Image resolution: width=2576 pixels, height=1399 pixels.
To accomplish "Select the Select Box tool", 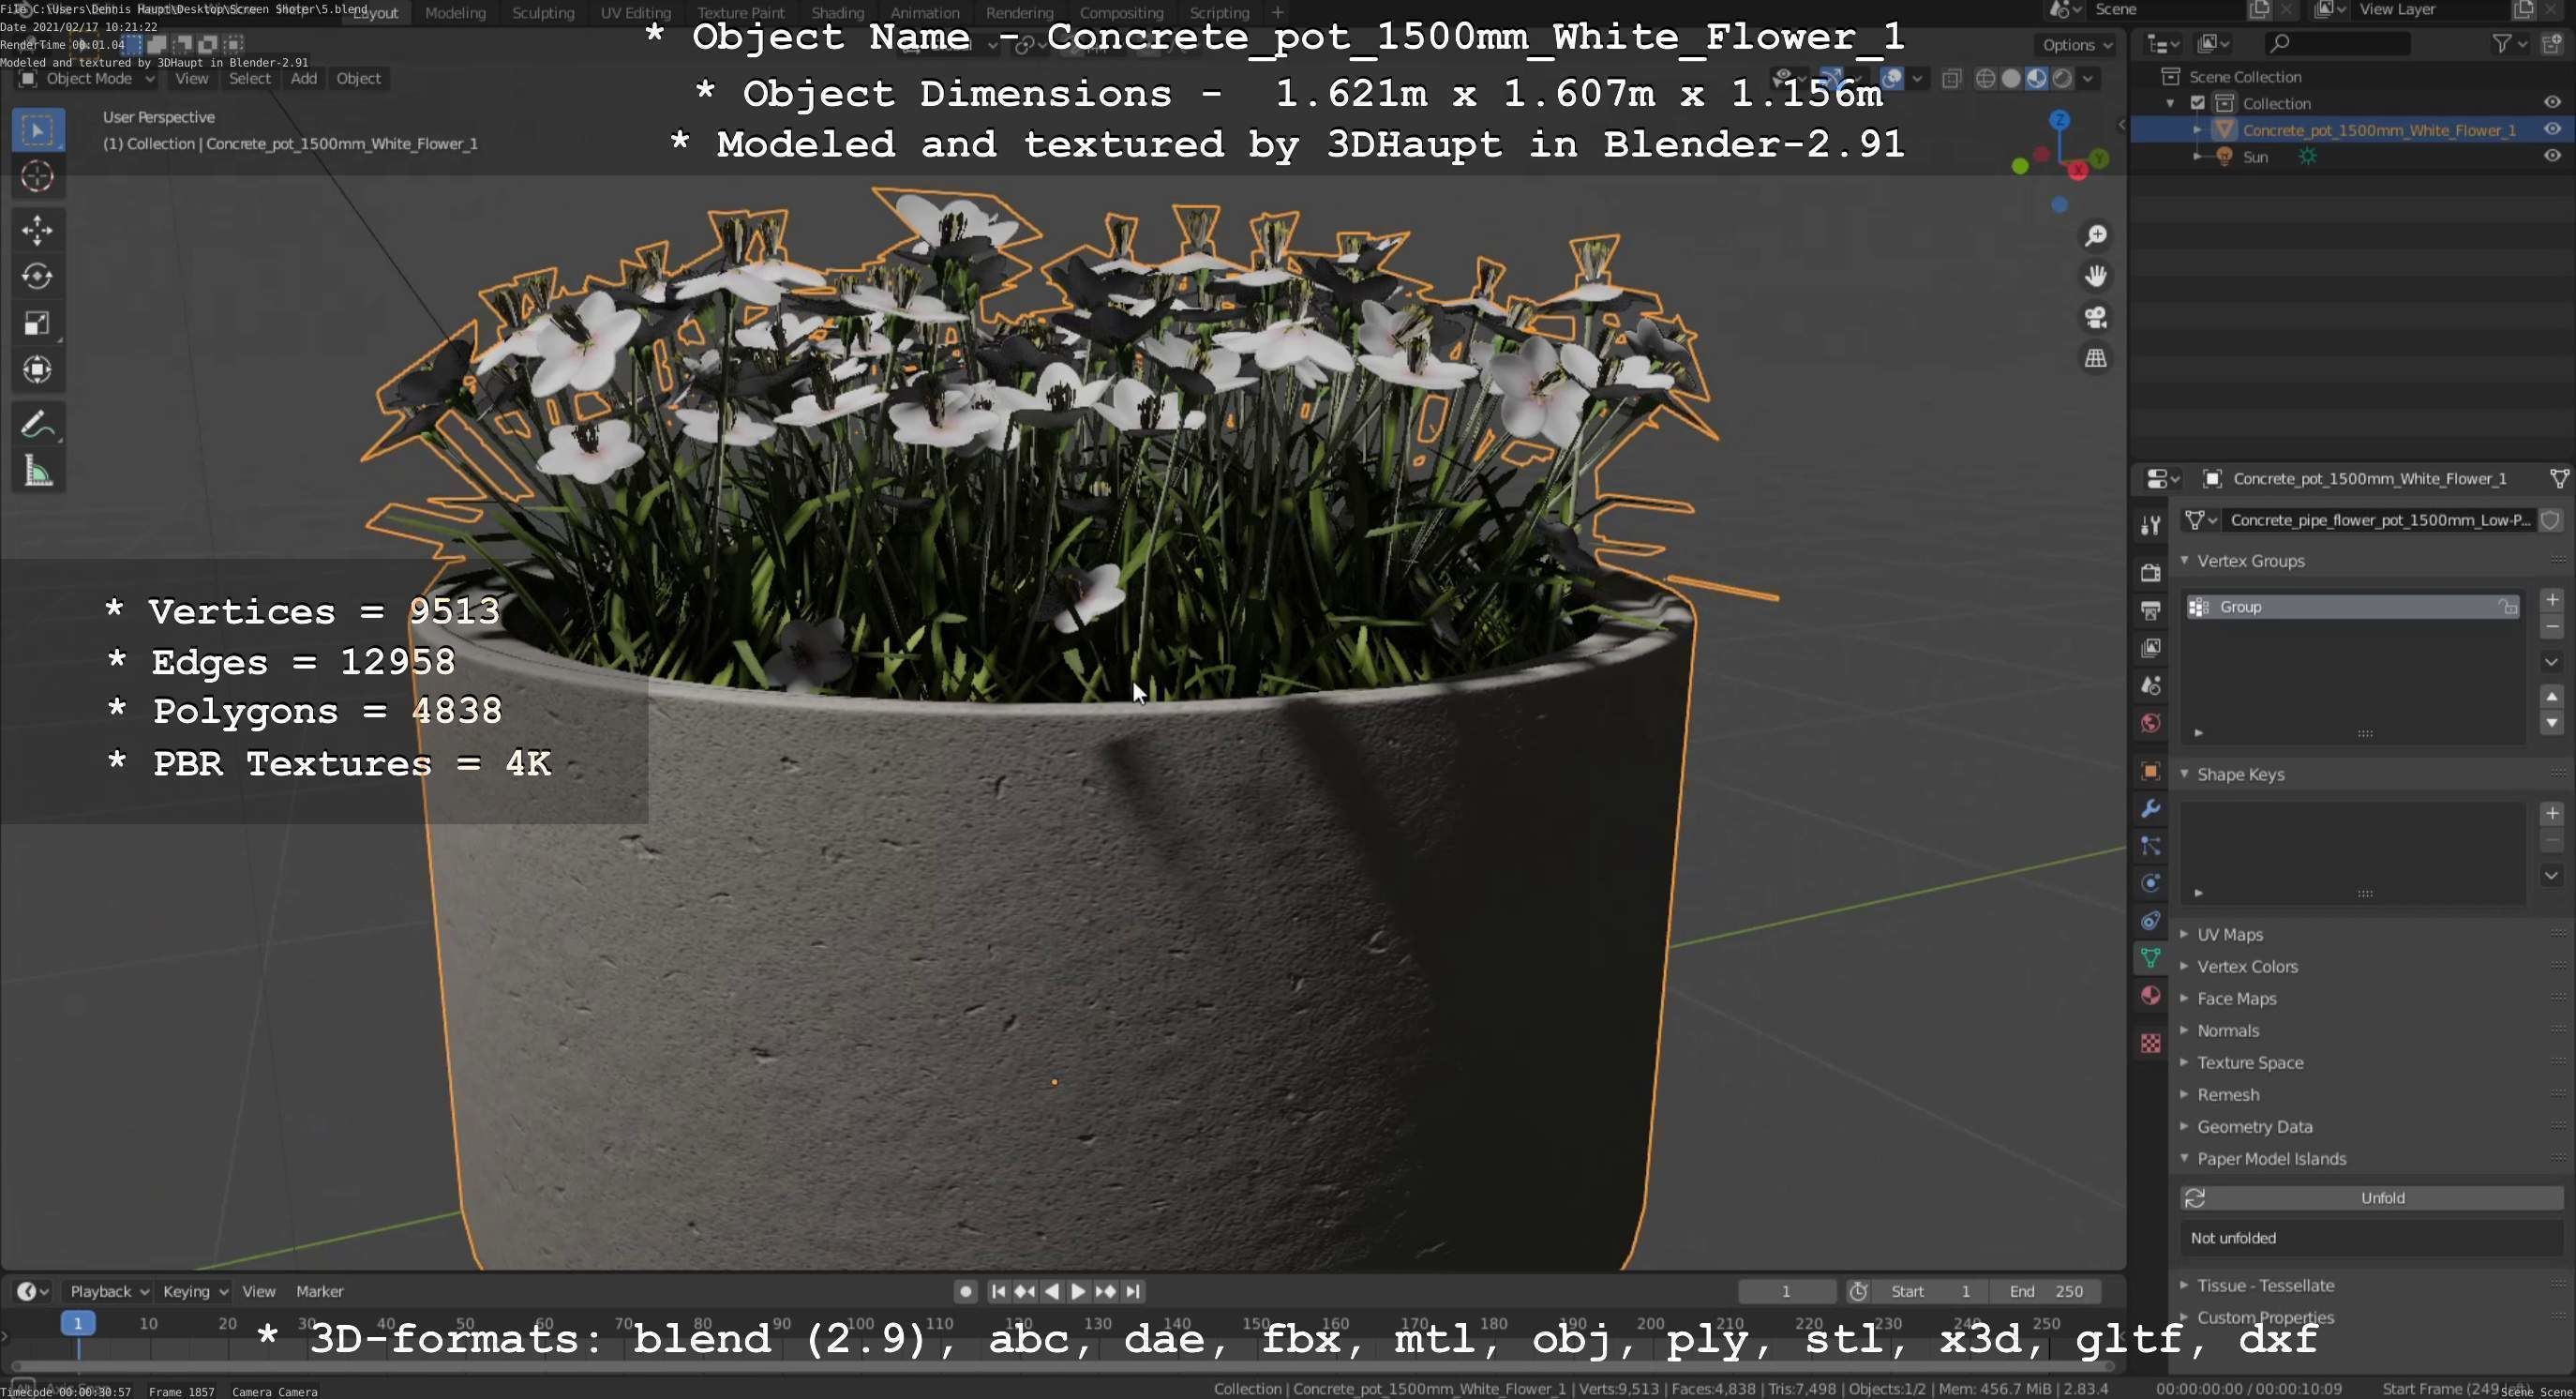I will click(x=38, y=130).
